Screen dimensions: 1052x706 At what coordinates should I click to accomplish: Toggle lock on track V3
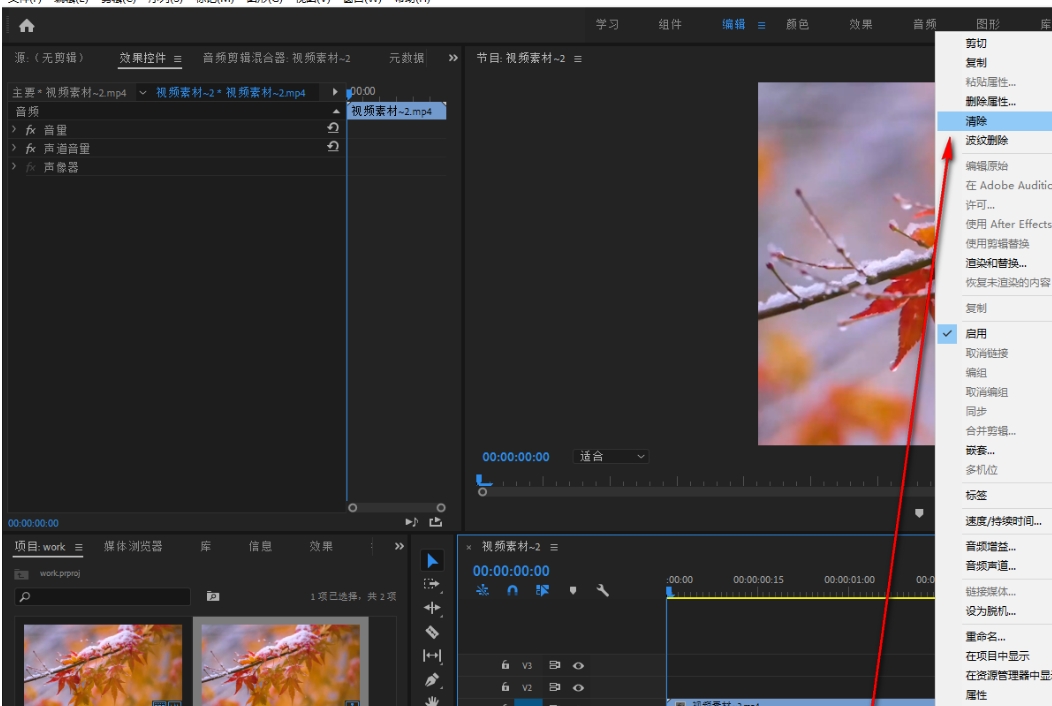click(x=505, y=665)
